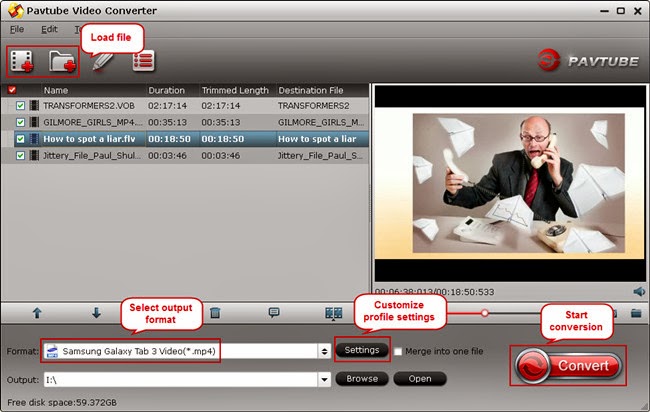Click film icon beside How to spot a liar.flv
The width and height of the screenshot is (650, 412).
34,138
